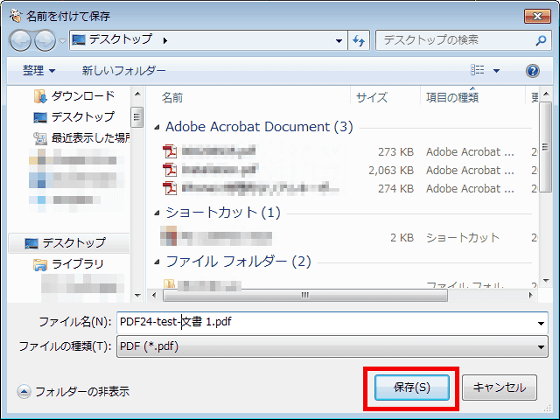Open the view options dropdown arrow
The height and width of the screenshot is (420, 560).
496,71
